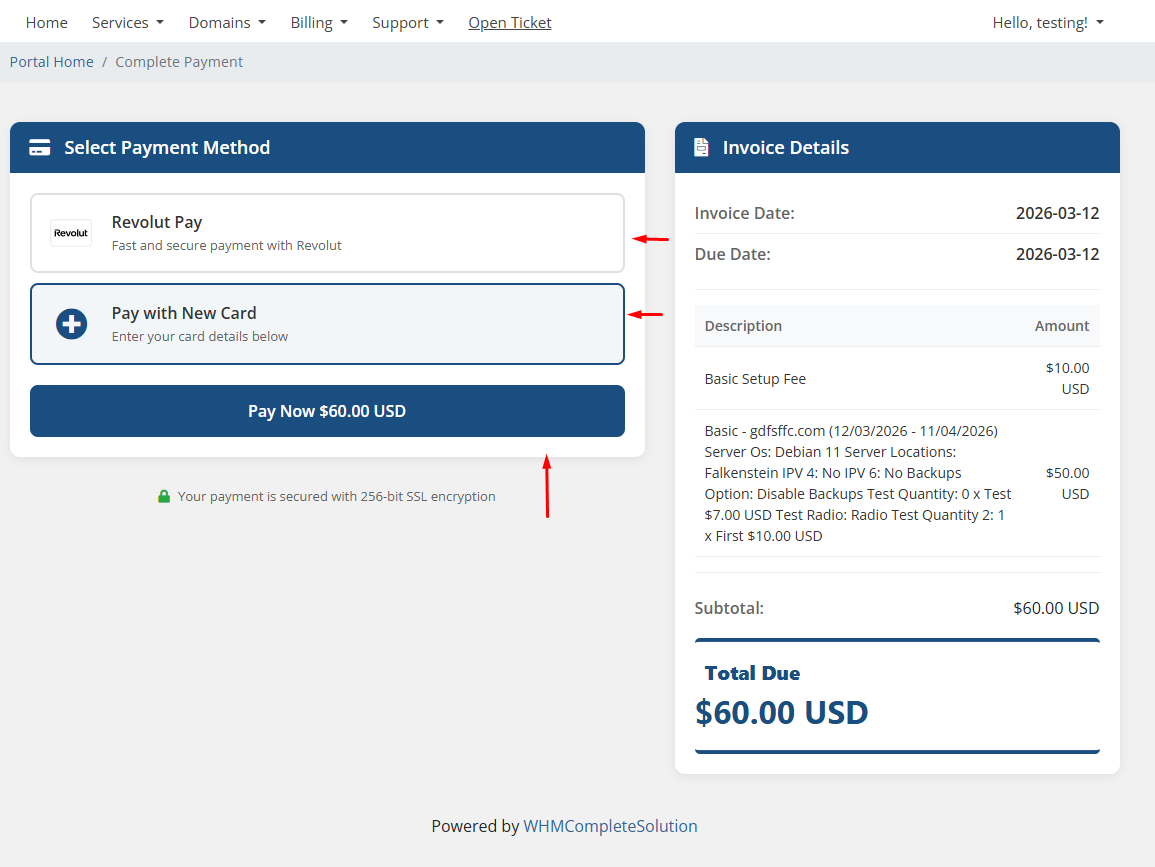Expand the Billing dropdown menu
Screen dimensions: 1155x867
tap(319, 22)
